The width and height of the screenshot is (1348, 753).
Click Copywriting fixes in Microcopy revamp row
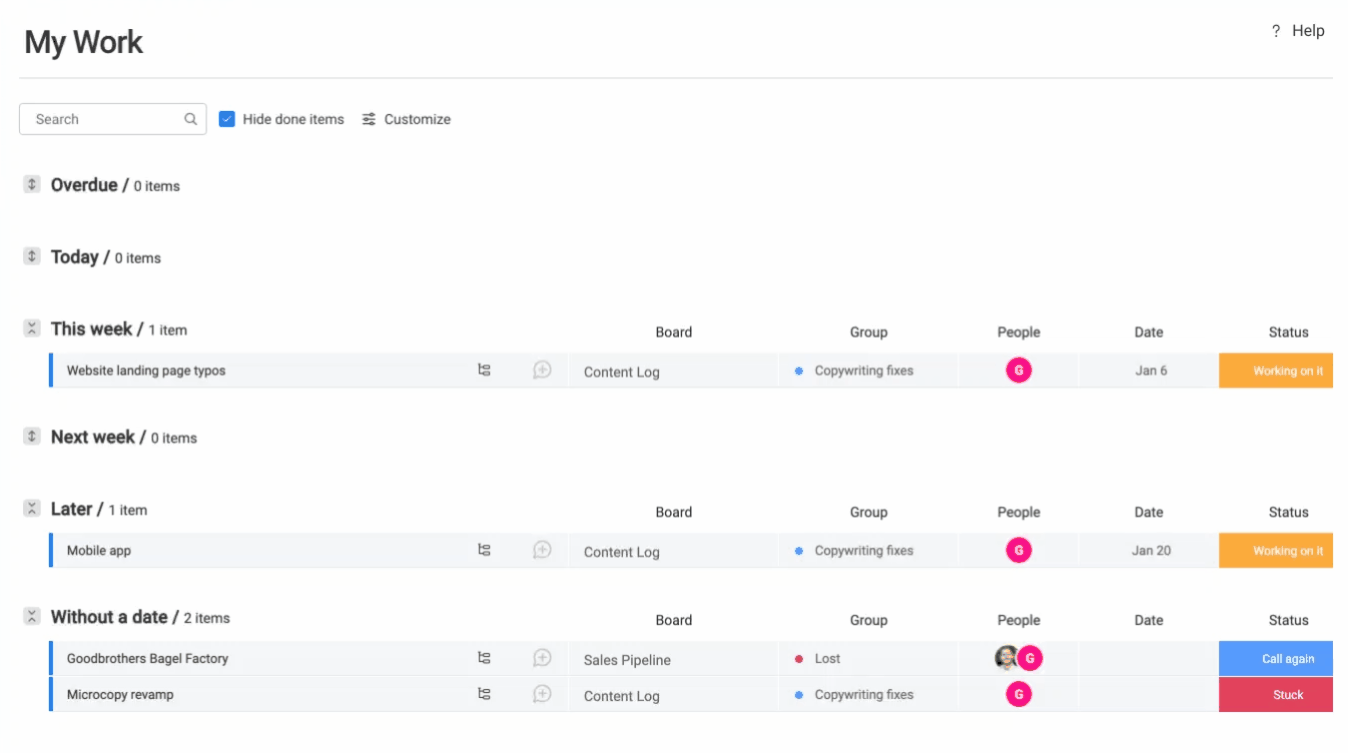pos(864,694)
